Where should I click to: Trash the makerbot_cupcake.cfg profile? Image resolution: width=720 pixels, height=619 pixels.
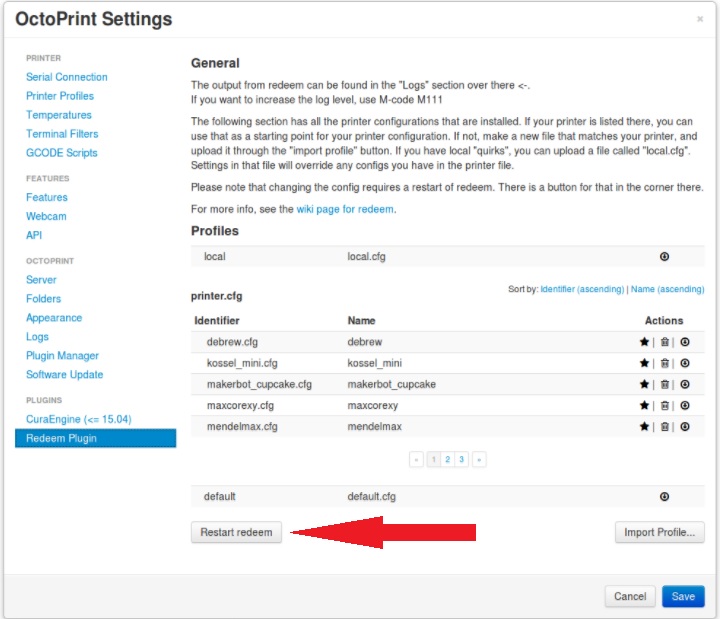[x=664, y=384]
